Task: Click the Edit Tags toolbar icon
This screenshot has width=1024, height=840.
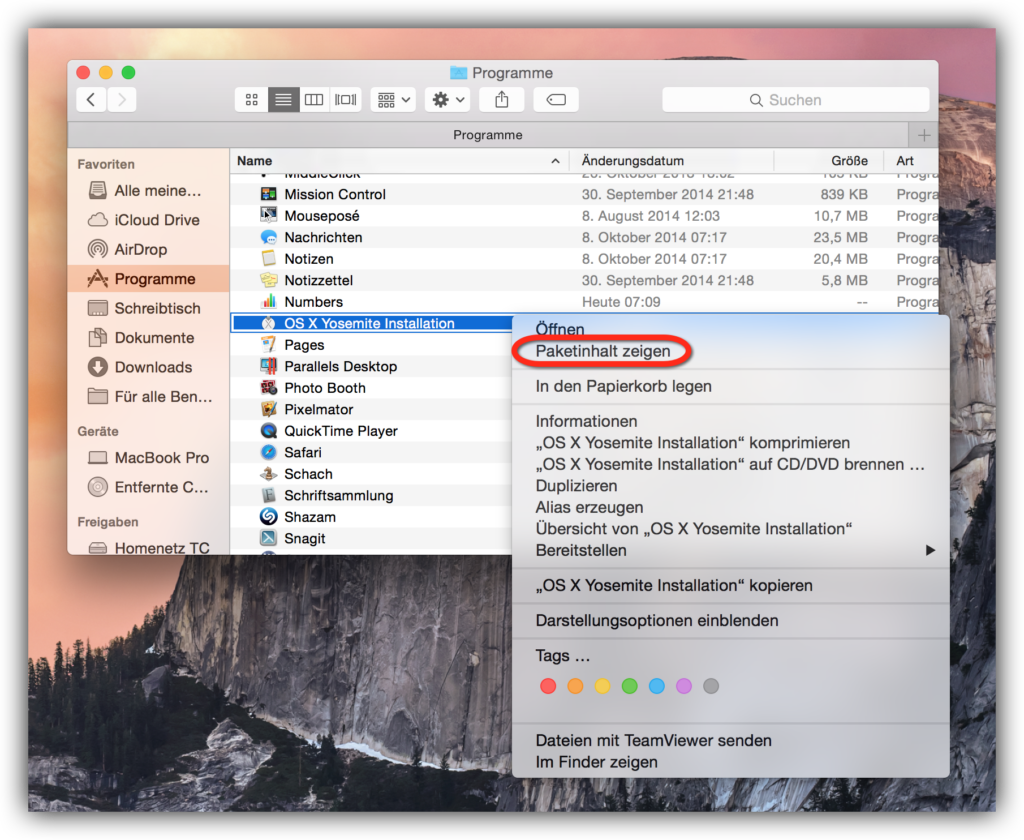Action: coord(556,100)
